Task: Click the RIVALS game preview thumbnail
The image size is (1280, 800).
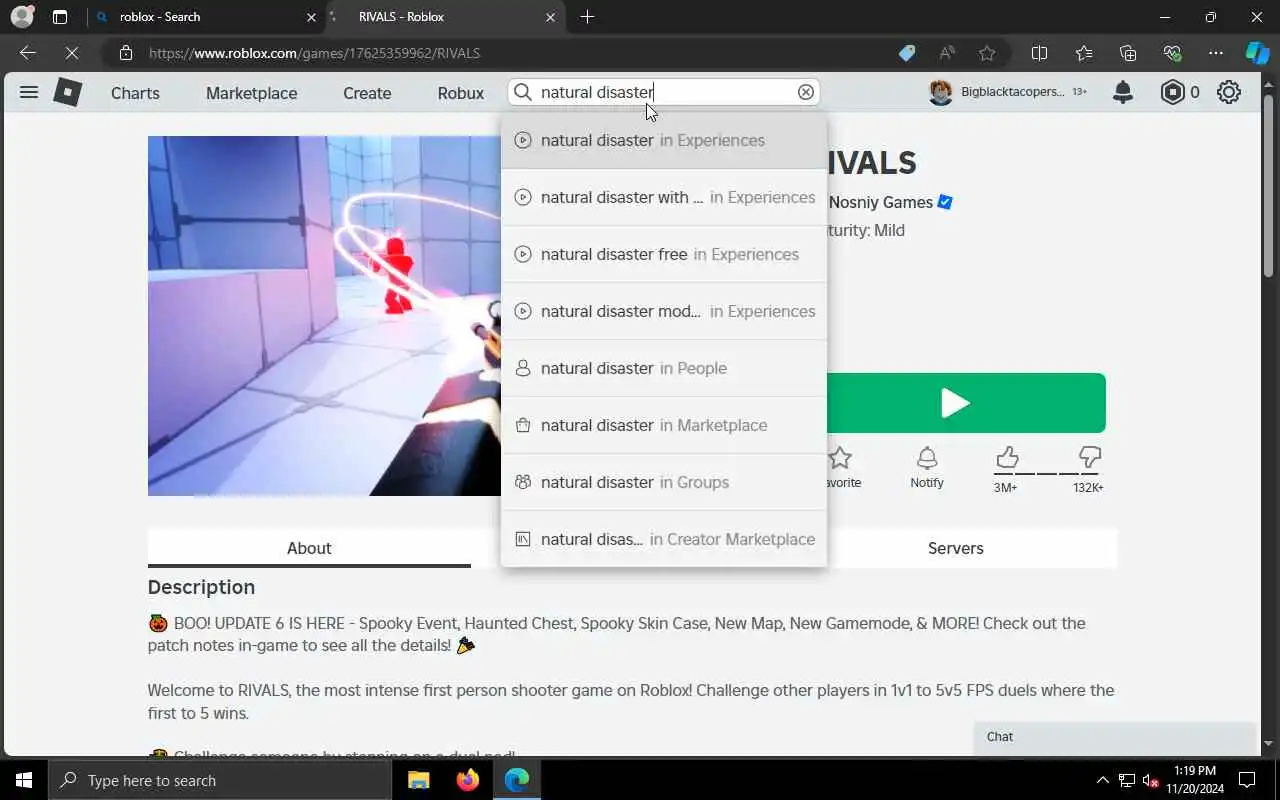Action: pyautogui.click(x=325, y=316)
